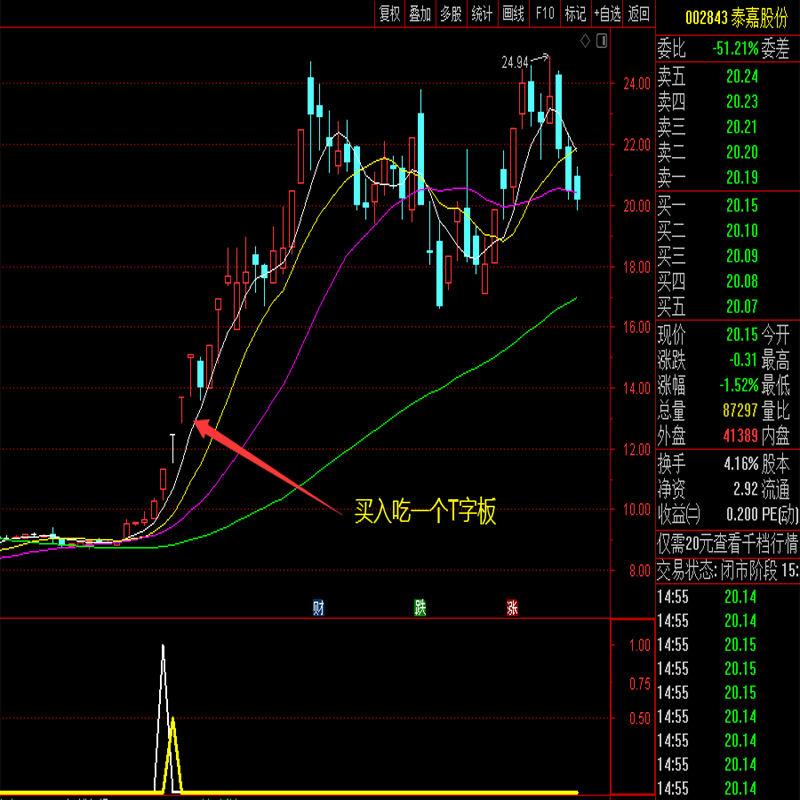Click the thousand-level quotes promo link
Image resolution: width=800 pixels, height=800 pixels.
point(727,543)
